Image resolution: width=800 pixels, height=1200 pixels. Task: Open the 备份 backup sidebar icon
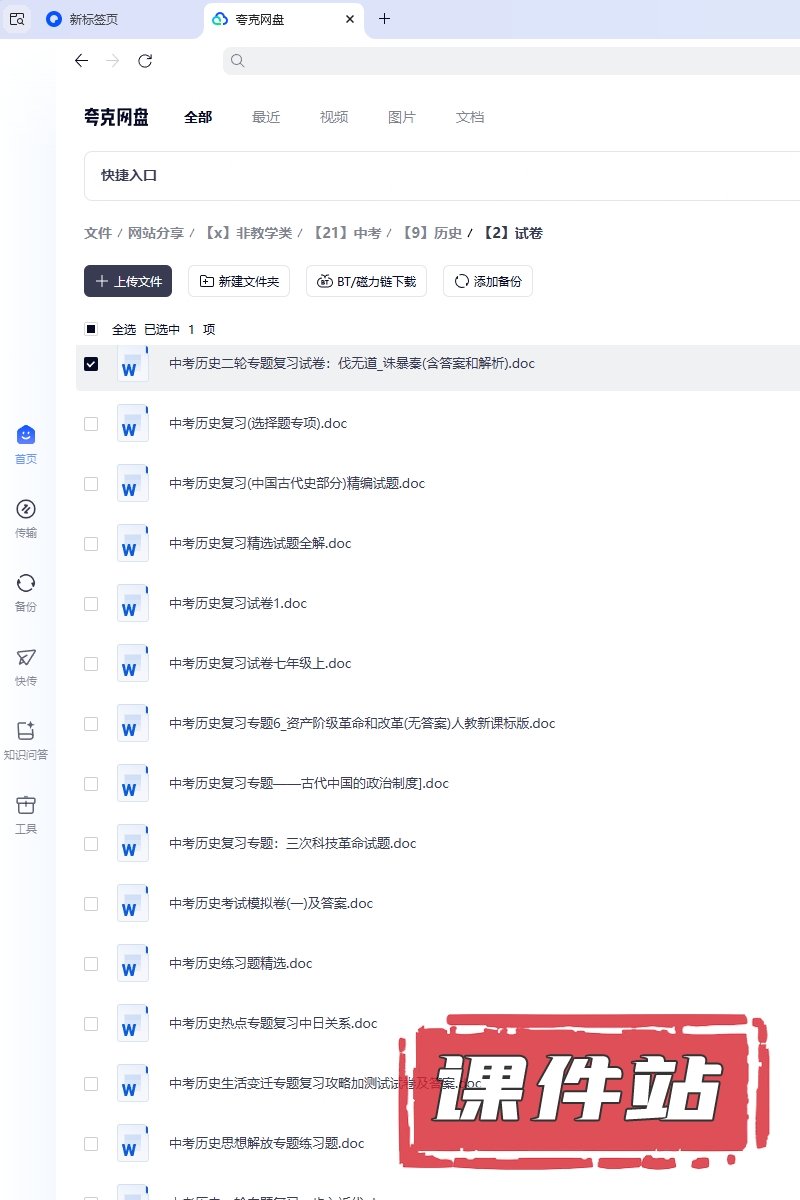tap(26, 584)
